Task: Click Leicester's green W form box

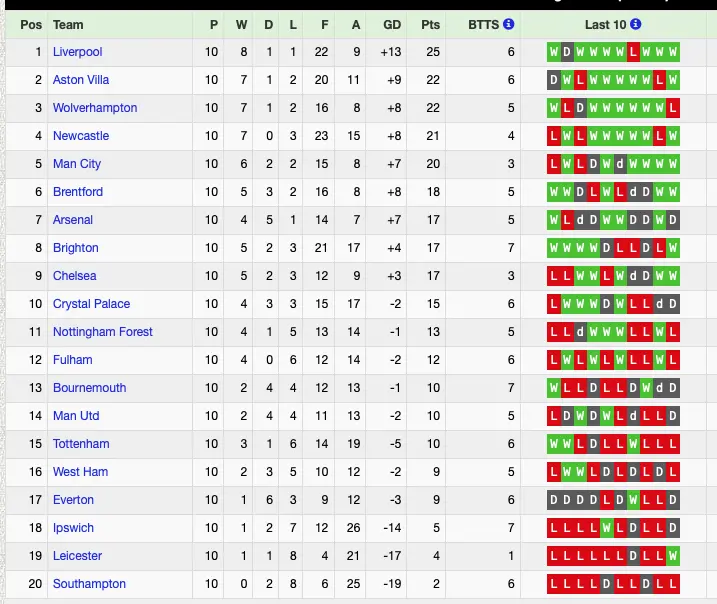Action: click(673, 556)
